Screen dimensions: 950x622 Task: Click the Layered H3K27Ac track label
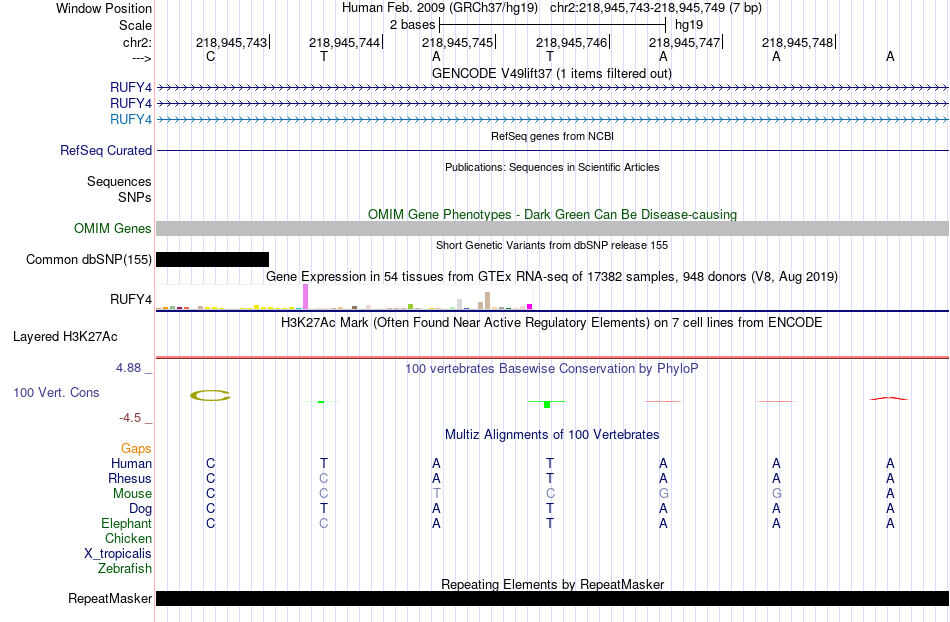click(x=65, y=337)
